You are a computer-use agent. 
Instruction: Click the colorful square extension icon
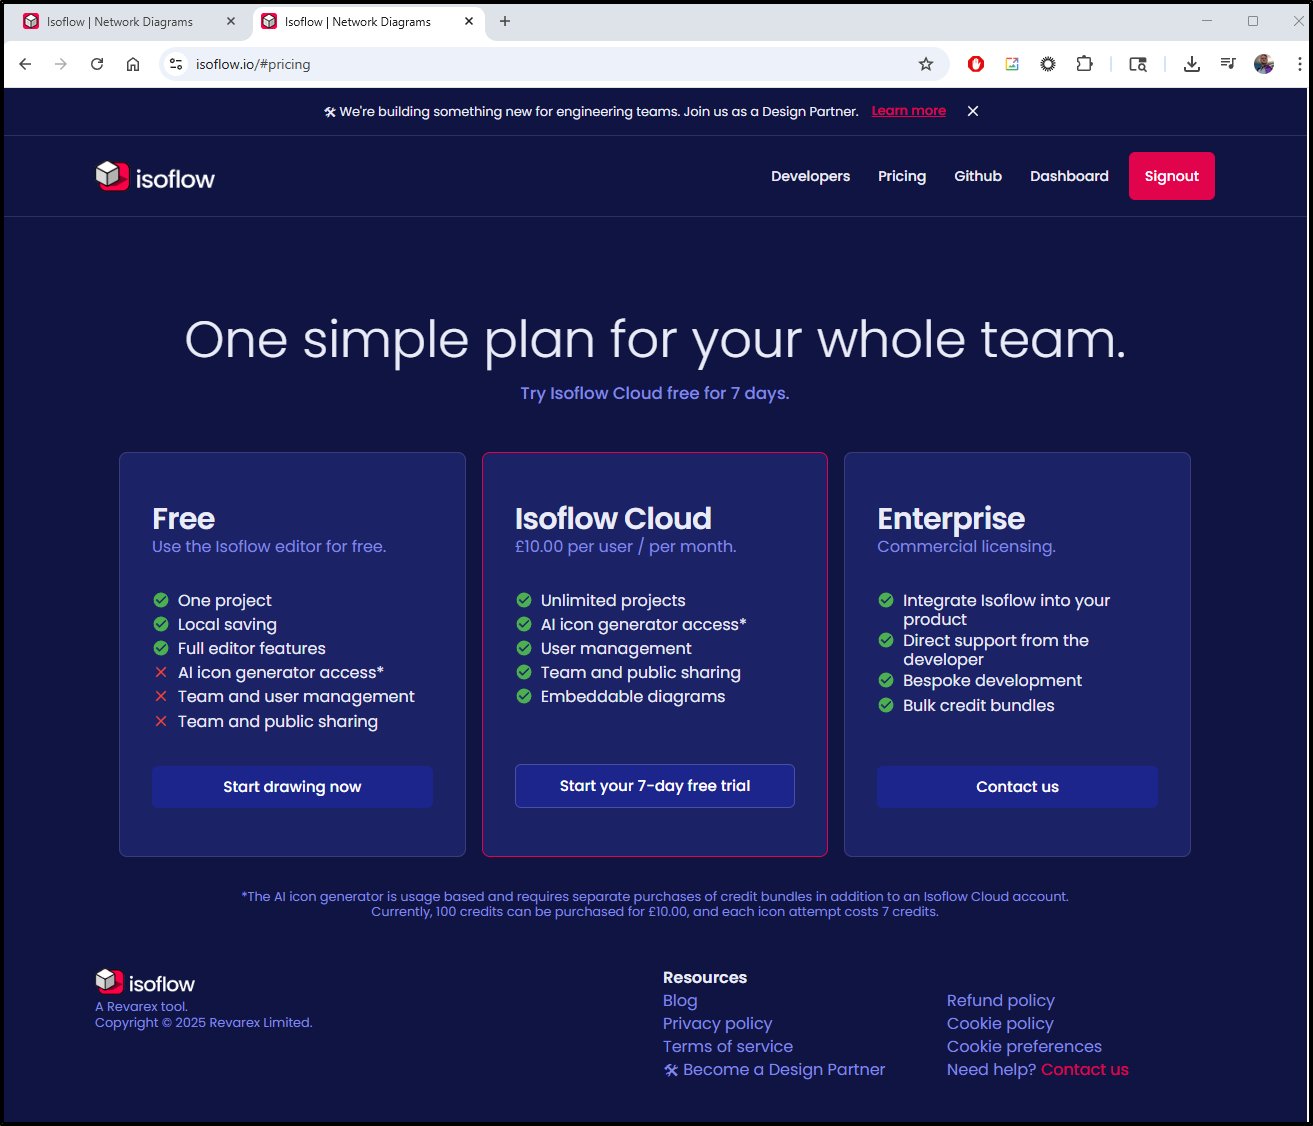coord(1012,64)
